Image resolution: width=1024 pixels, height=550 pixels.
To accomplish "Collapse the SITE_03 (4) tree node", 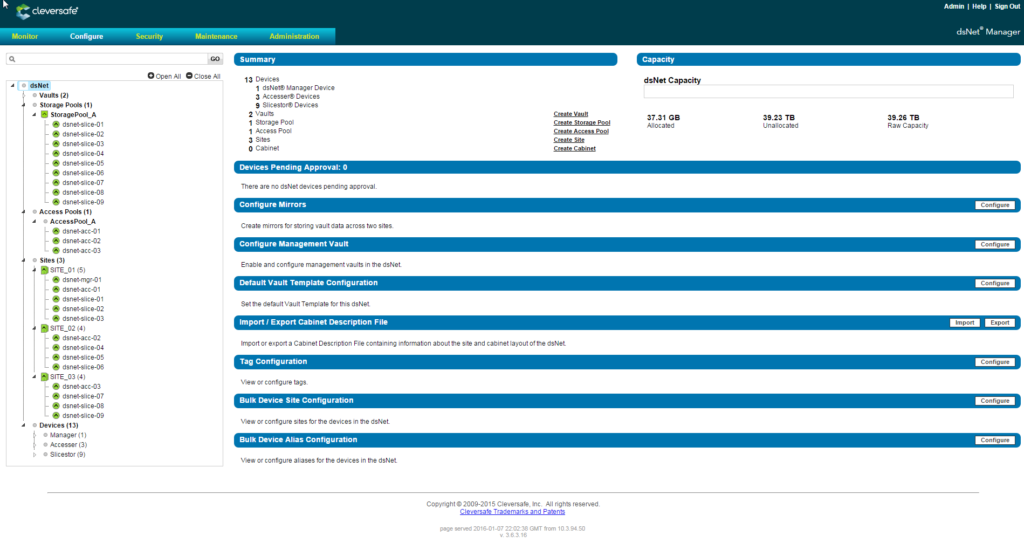I will point(35,377).
